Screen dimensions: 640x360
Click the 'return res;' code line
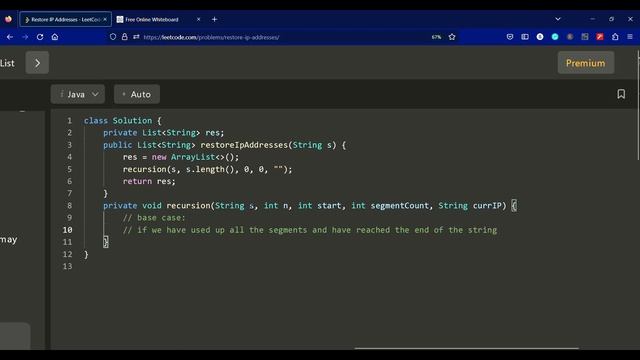149,181
